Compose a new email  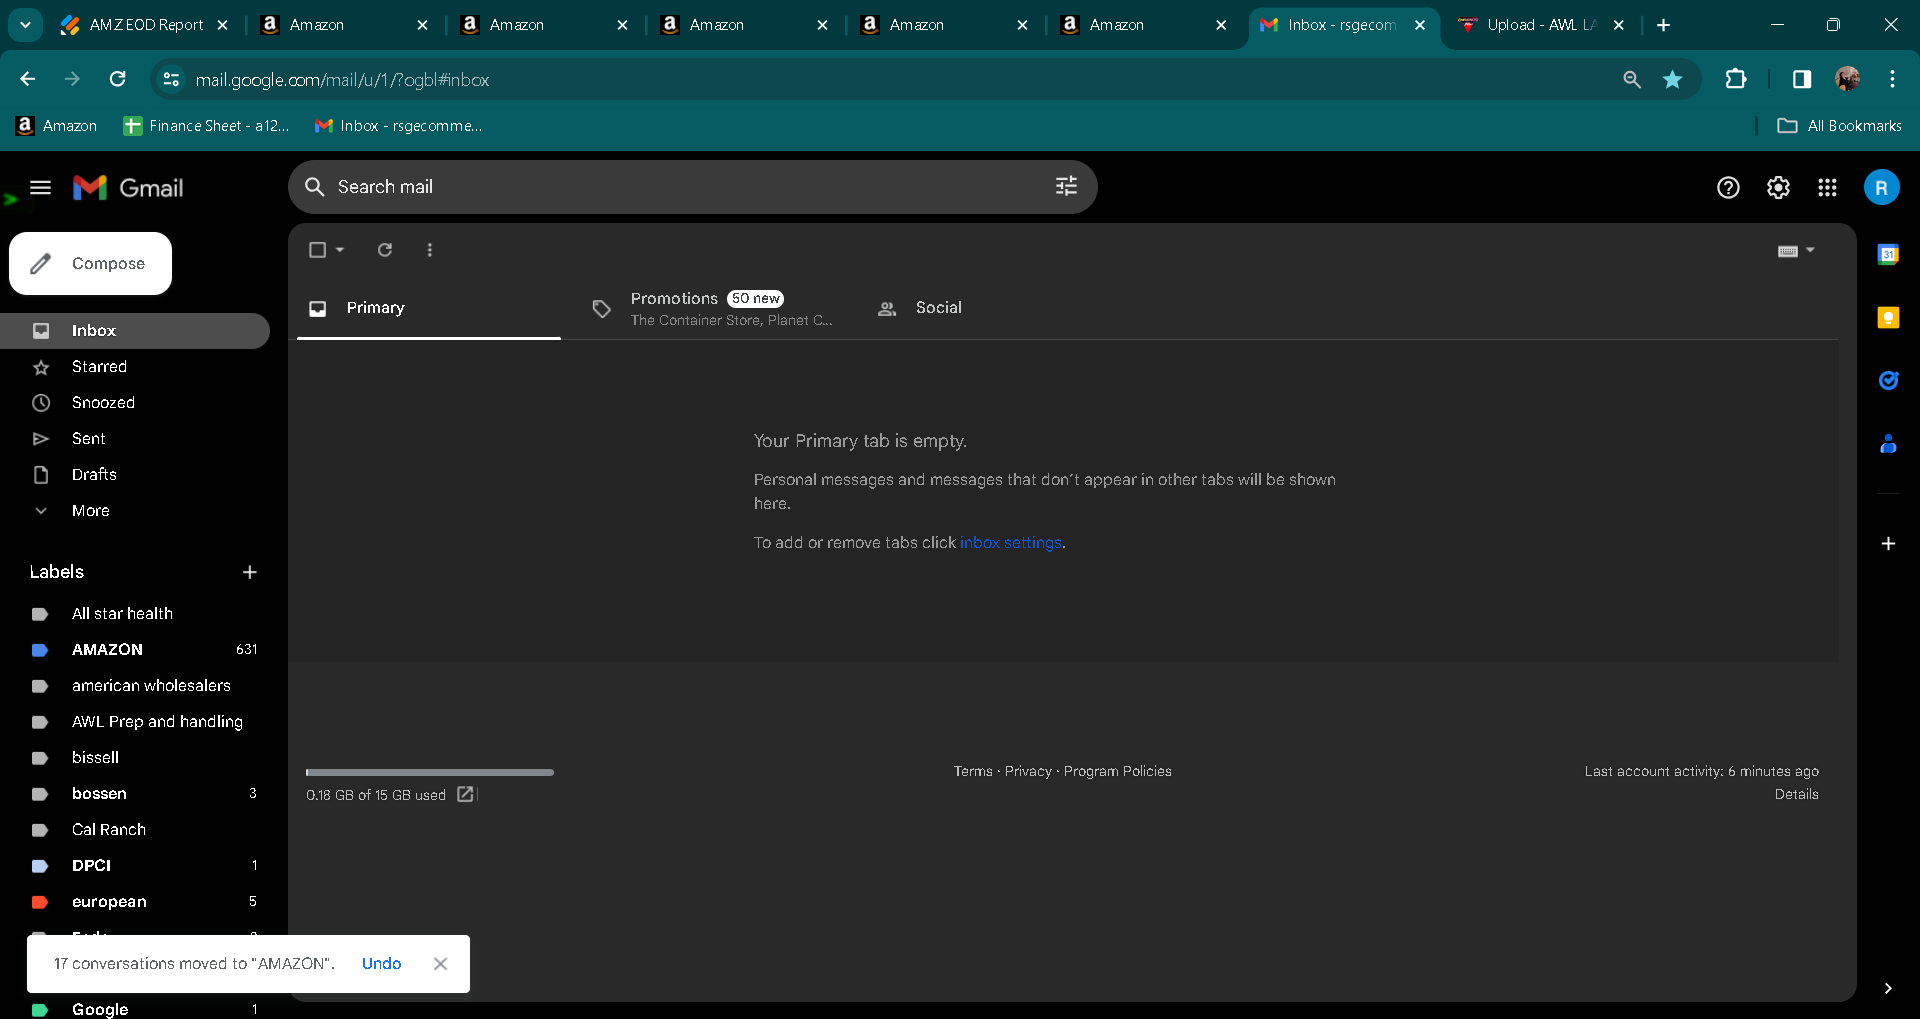pyautogui.click(x=91, y=264)
